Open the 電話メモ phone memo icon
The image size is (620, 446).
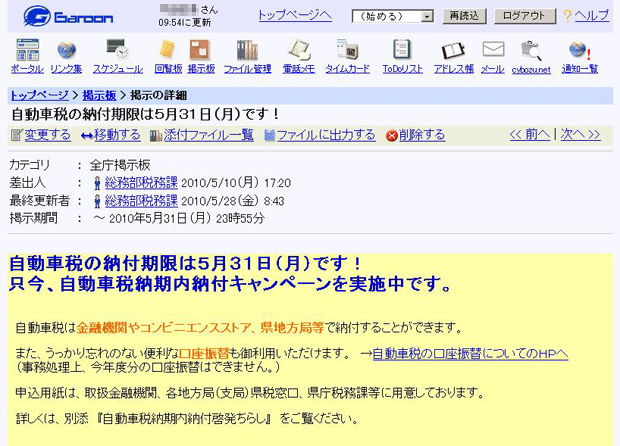click(x=299, y=50)
